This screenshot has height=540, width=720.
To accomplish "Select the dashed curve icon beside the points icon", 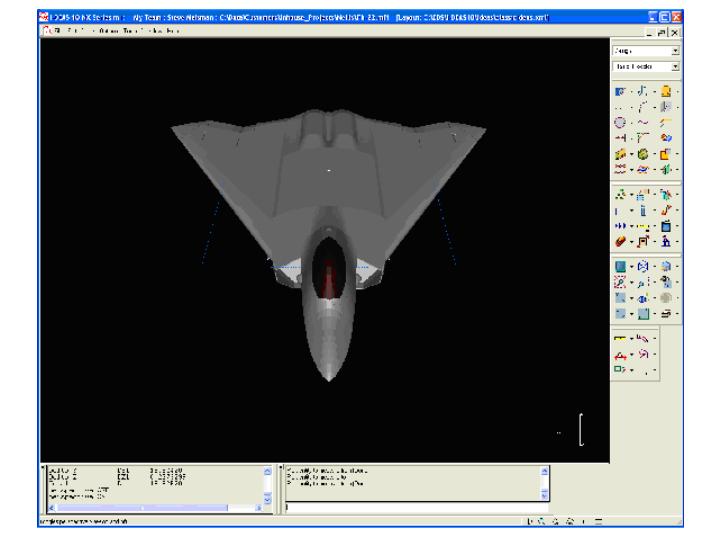I will coord(643,107).
